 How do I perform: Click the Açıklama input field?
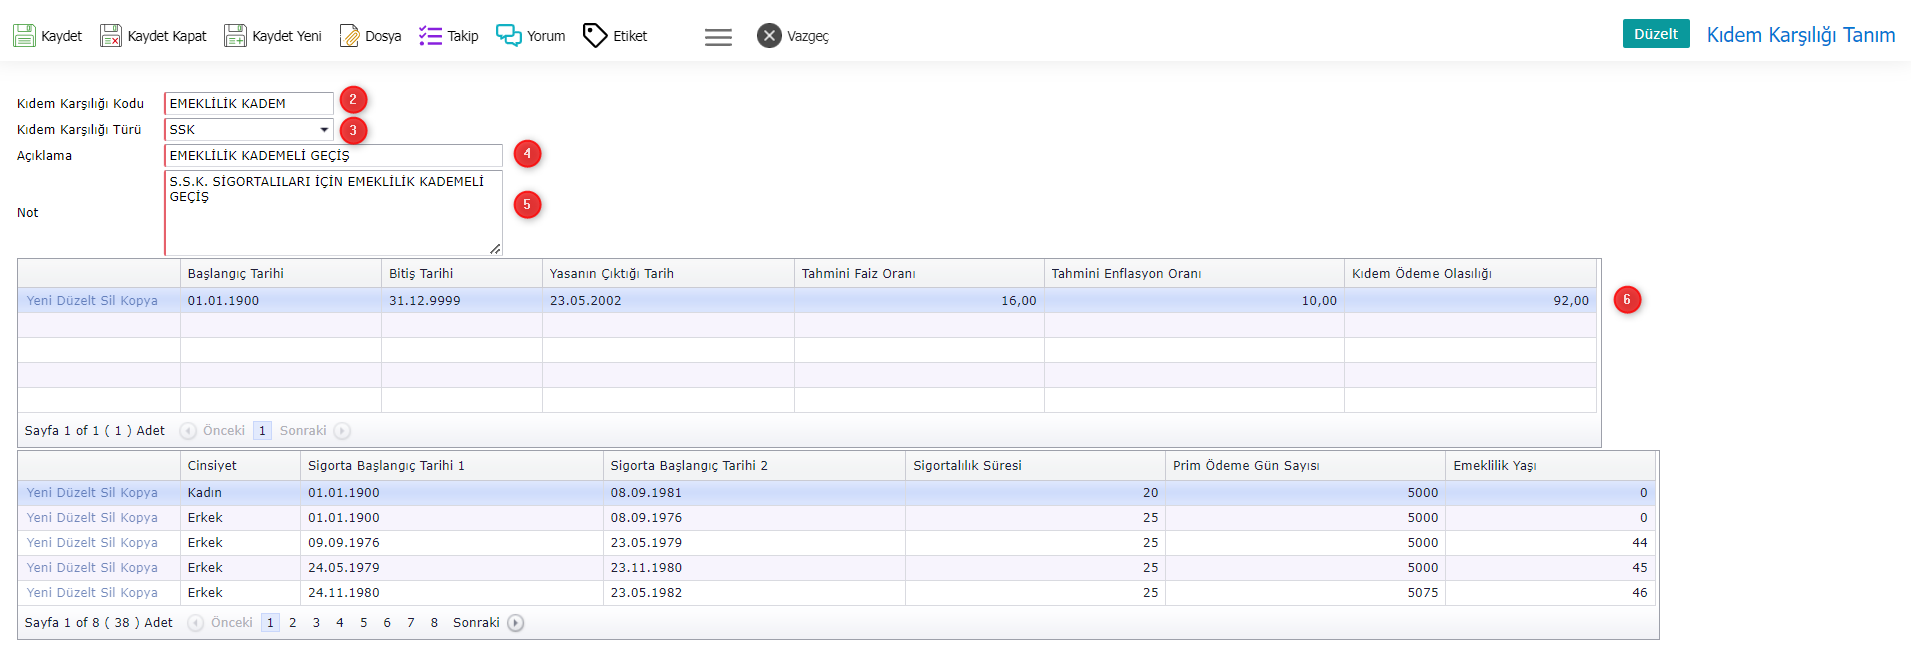pyautogui.click(x=333, y=155)
